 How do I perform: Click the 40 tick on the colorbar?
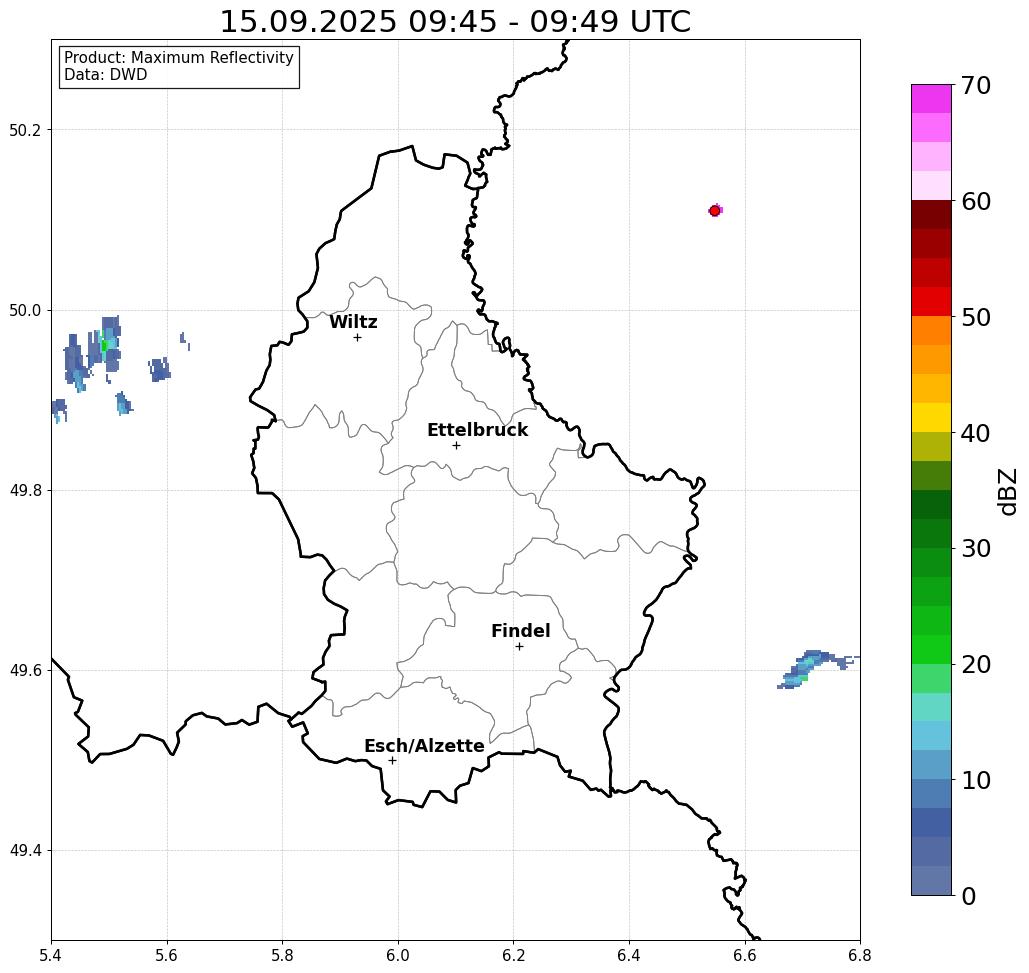[975, 433]
